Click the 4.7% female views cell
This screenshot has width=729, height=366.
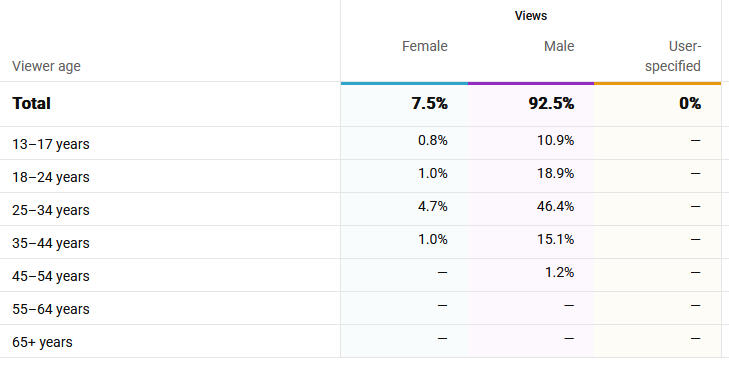(432, 206)
